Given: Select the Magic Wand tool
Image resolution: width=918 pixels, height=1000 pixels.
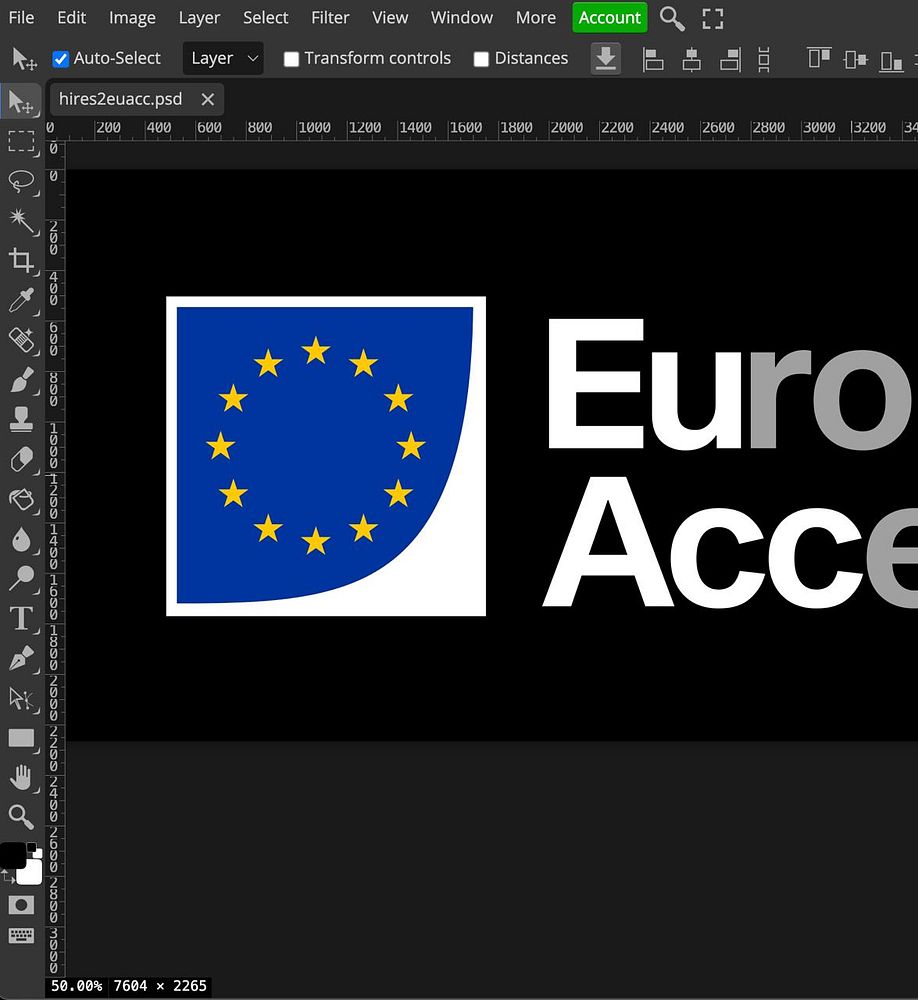Looking at the screenshot, I should (x=21, y=221).
